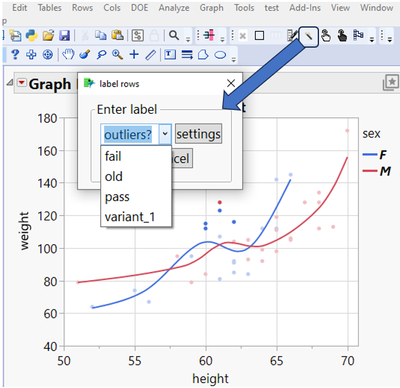The width and height of the screenshot is (400, 388).
Task: Click the help question mark tool
Action: (15, 54)
